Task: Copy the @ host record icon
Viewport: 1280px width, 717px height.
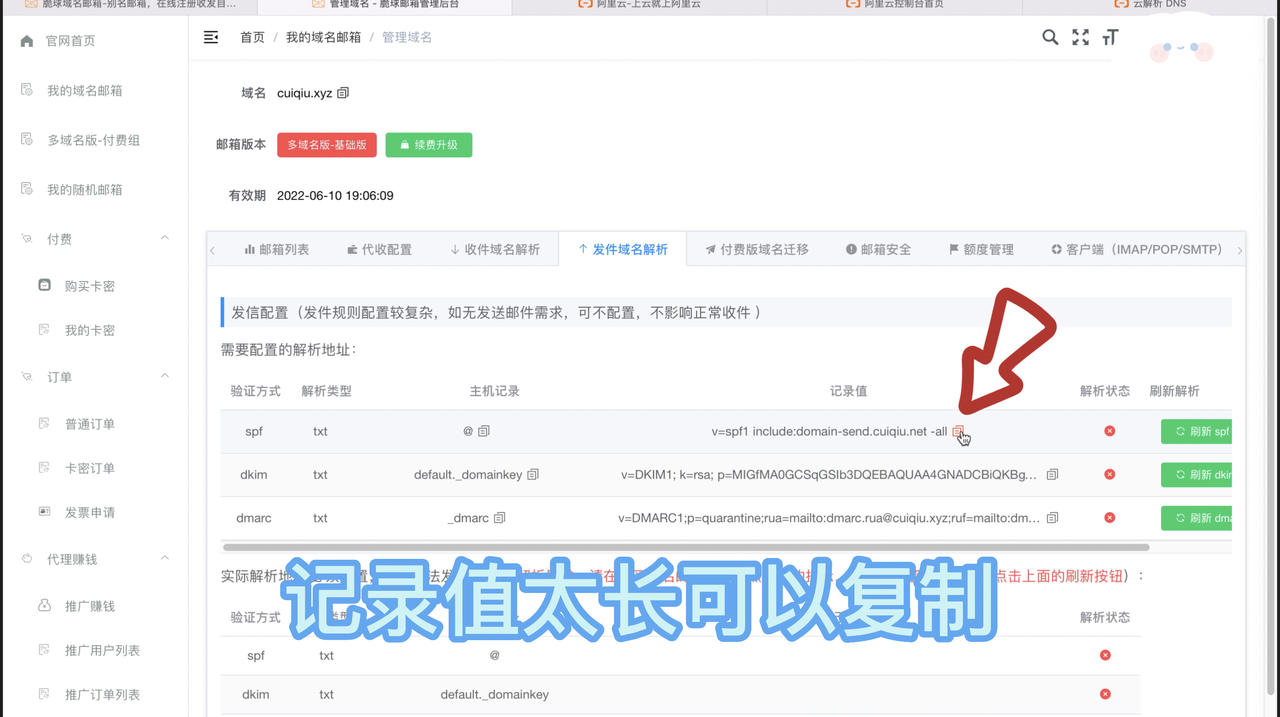Action: tap(484, 431)
